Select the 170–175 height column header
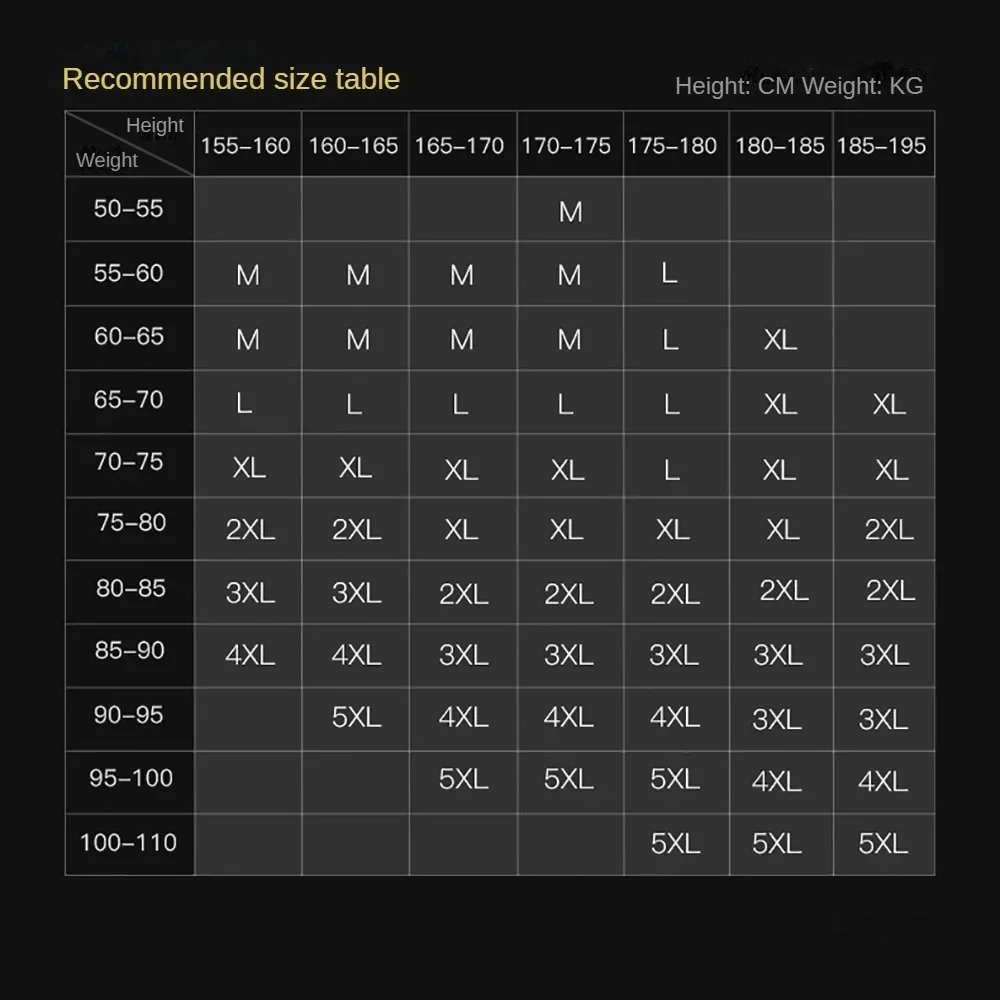The image size is (1000, 1000). coord(566,146)
